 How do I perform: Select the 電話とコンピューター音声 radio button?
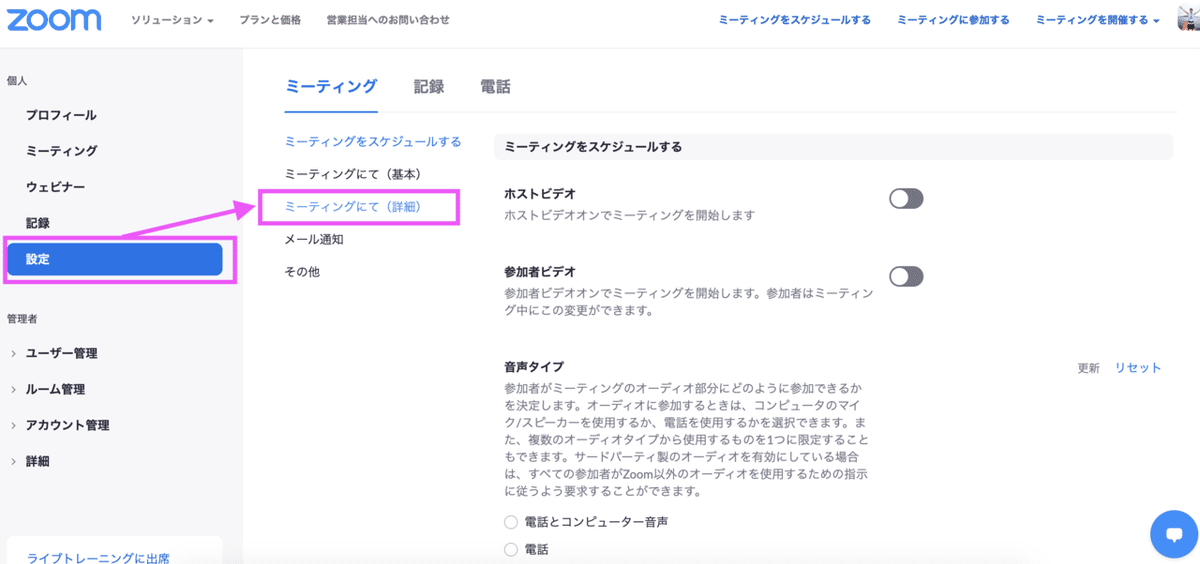[511, 522]
